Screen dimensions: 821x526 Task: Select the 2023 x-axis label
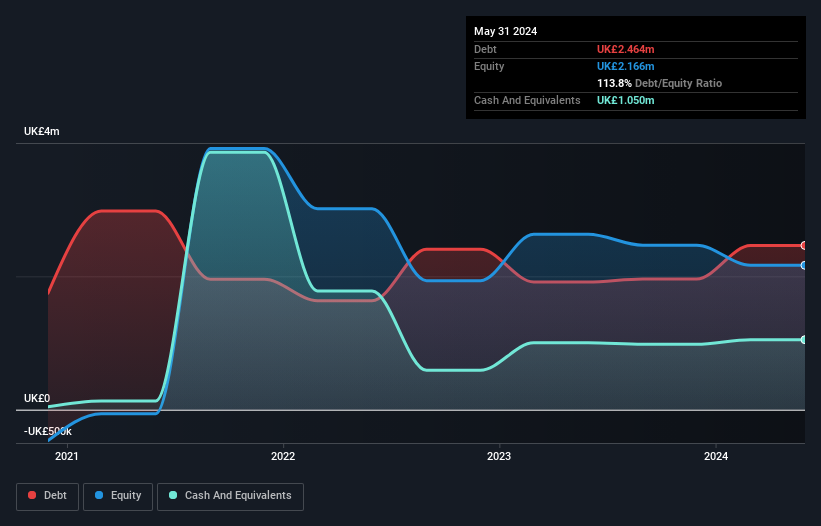[499, 456]
